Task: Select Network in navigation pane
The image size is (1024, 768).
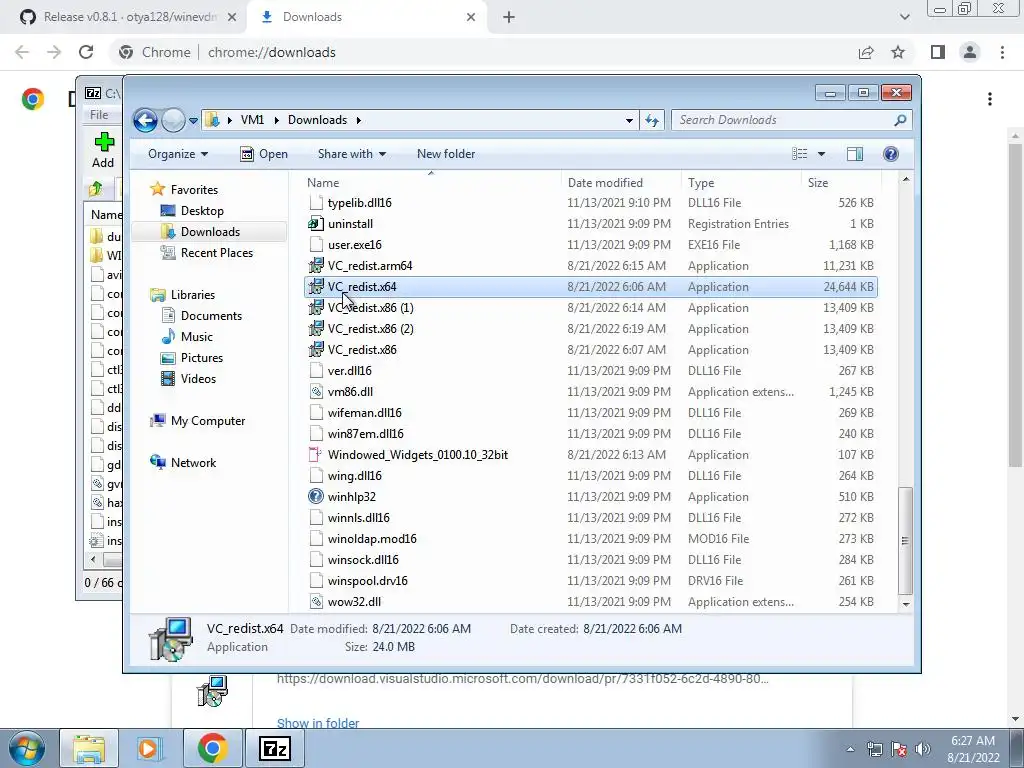Action: [193, 463]
